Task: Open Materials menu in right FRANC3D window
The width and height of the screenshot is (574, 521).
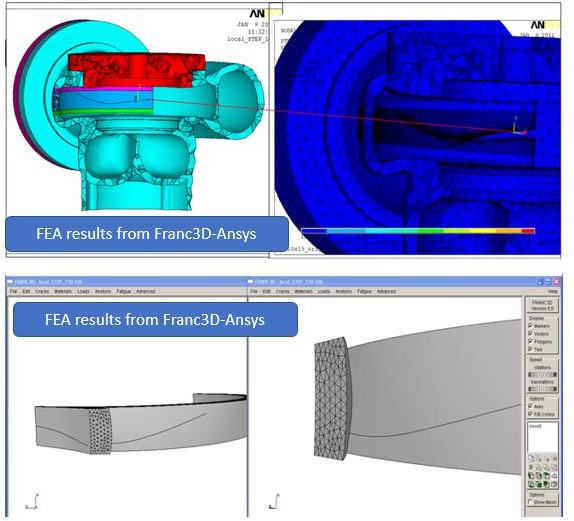Action: click(303, 291)
